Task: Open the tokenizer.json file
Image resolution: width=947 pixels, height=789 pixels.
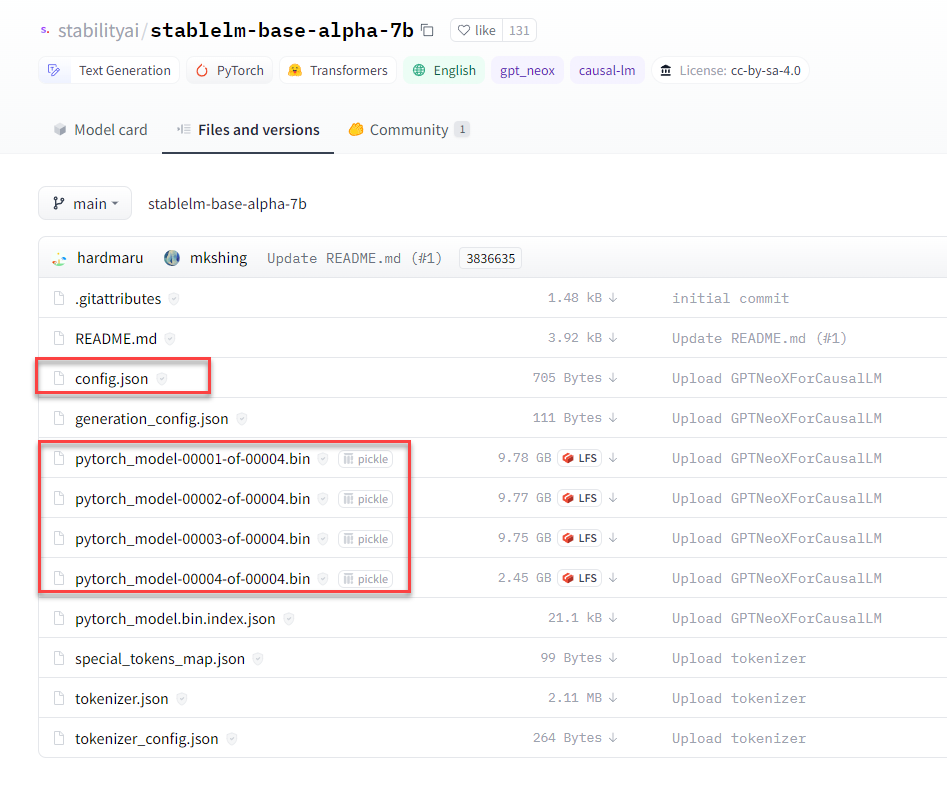Action: tap(121, 698)
